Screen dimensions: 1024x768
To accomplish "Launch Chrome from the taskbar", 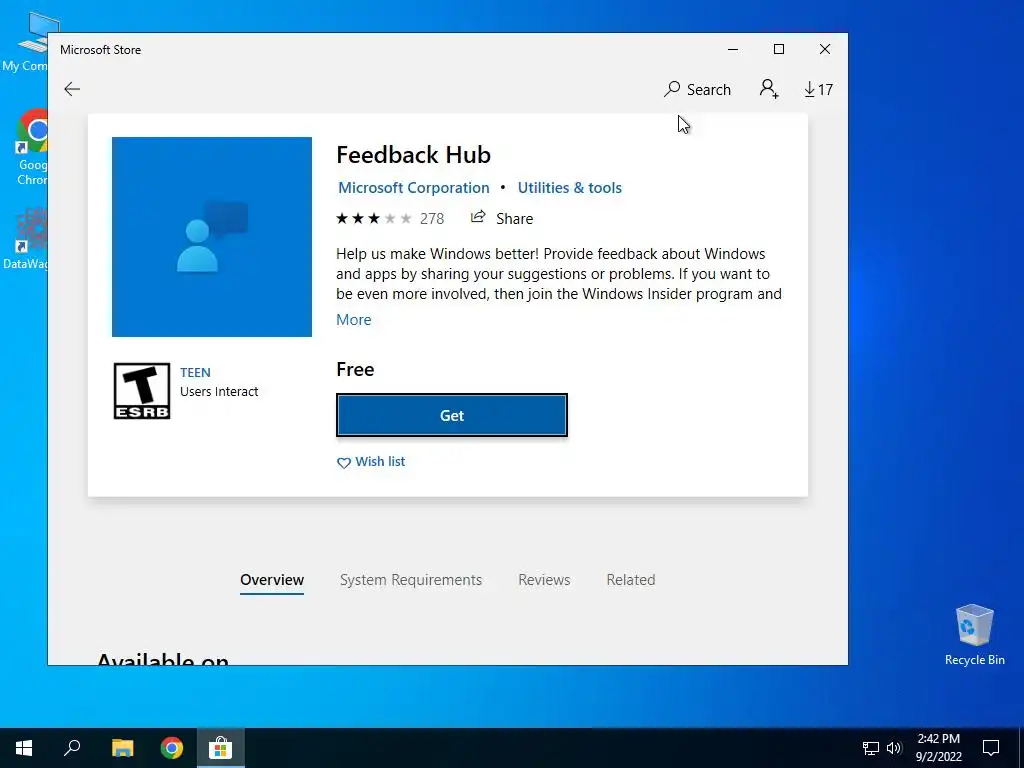I will 172,748.
